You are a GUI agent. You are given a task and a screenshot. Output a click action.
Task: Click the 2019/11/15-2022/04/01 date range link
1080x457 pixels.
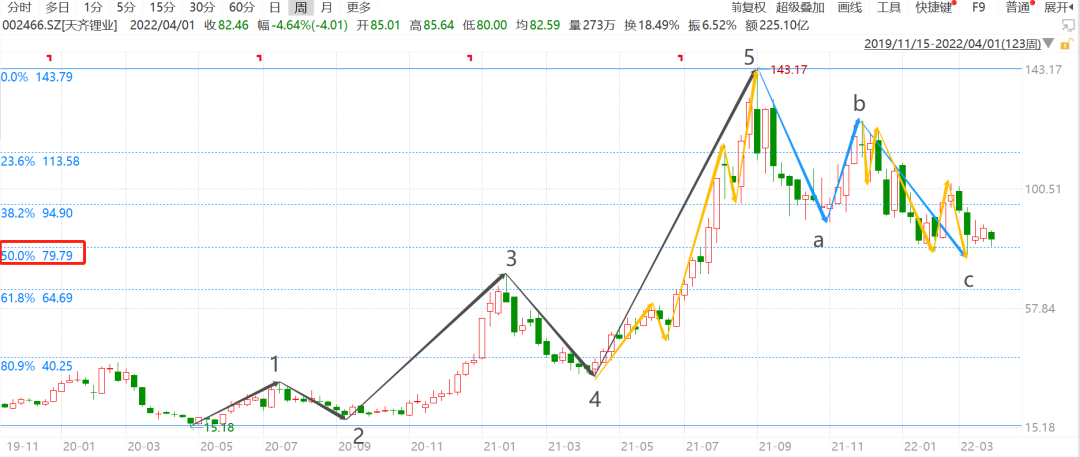[x=950, y=45]
